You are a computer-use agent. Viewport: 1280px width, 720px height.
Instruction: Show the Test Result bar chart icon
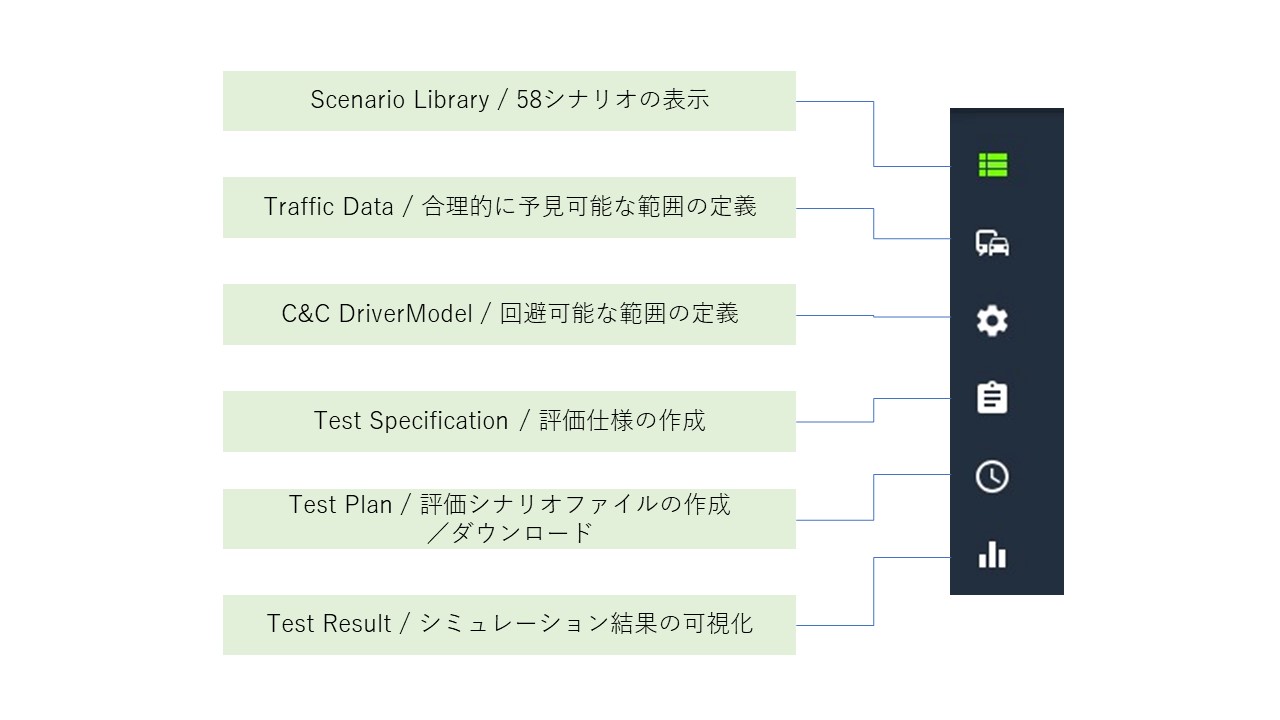pyautogui.click(x=992, y=554)
